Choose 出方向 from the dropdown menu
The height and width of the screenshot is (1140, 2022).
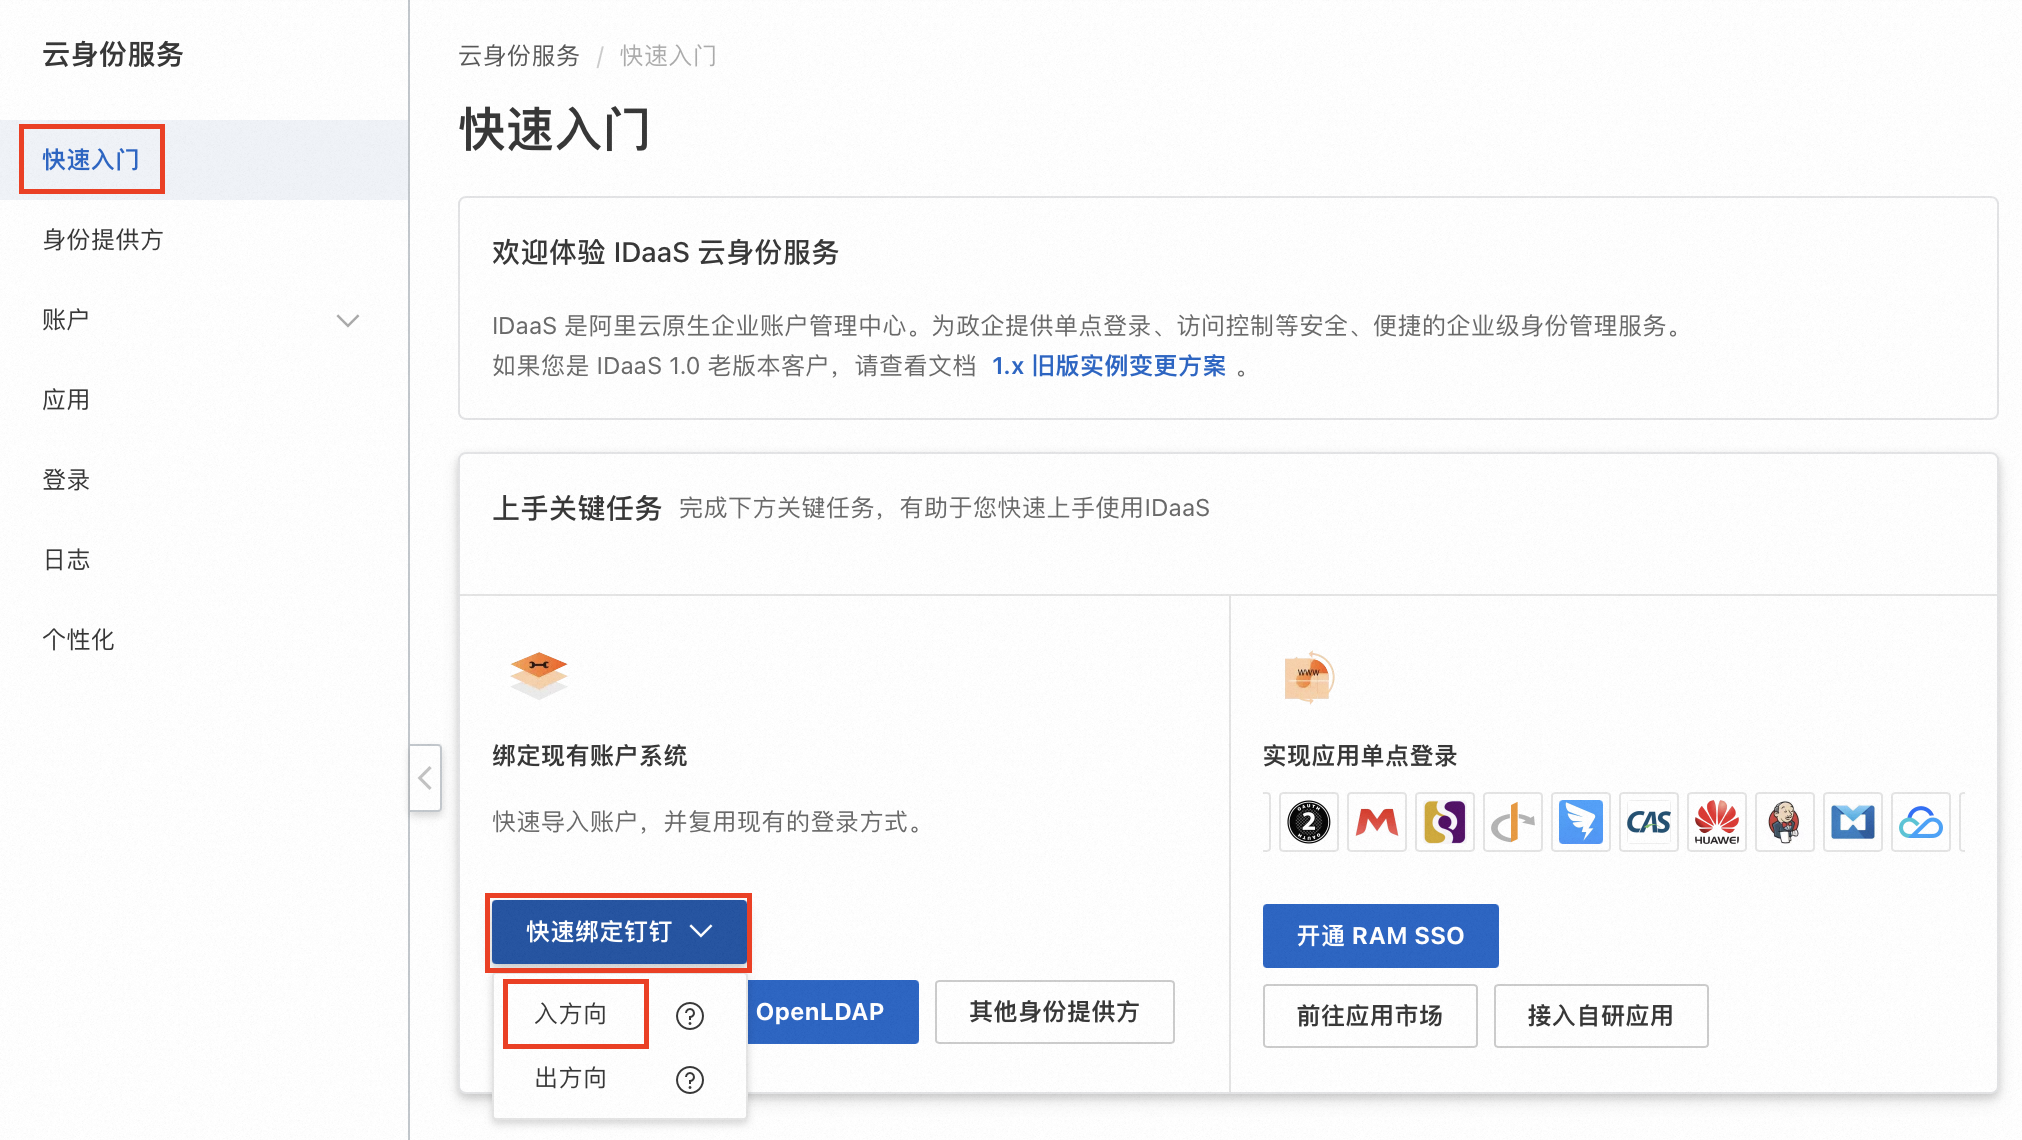(571, 1078)
